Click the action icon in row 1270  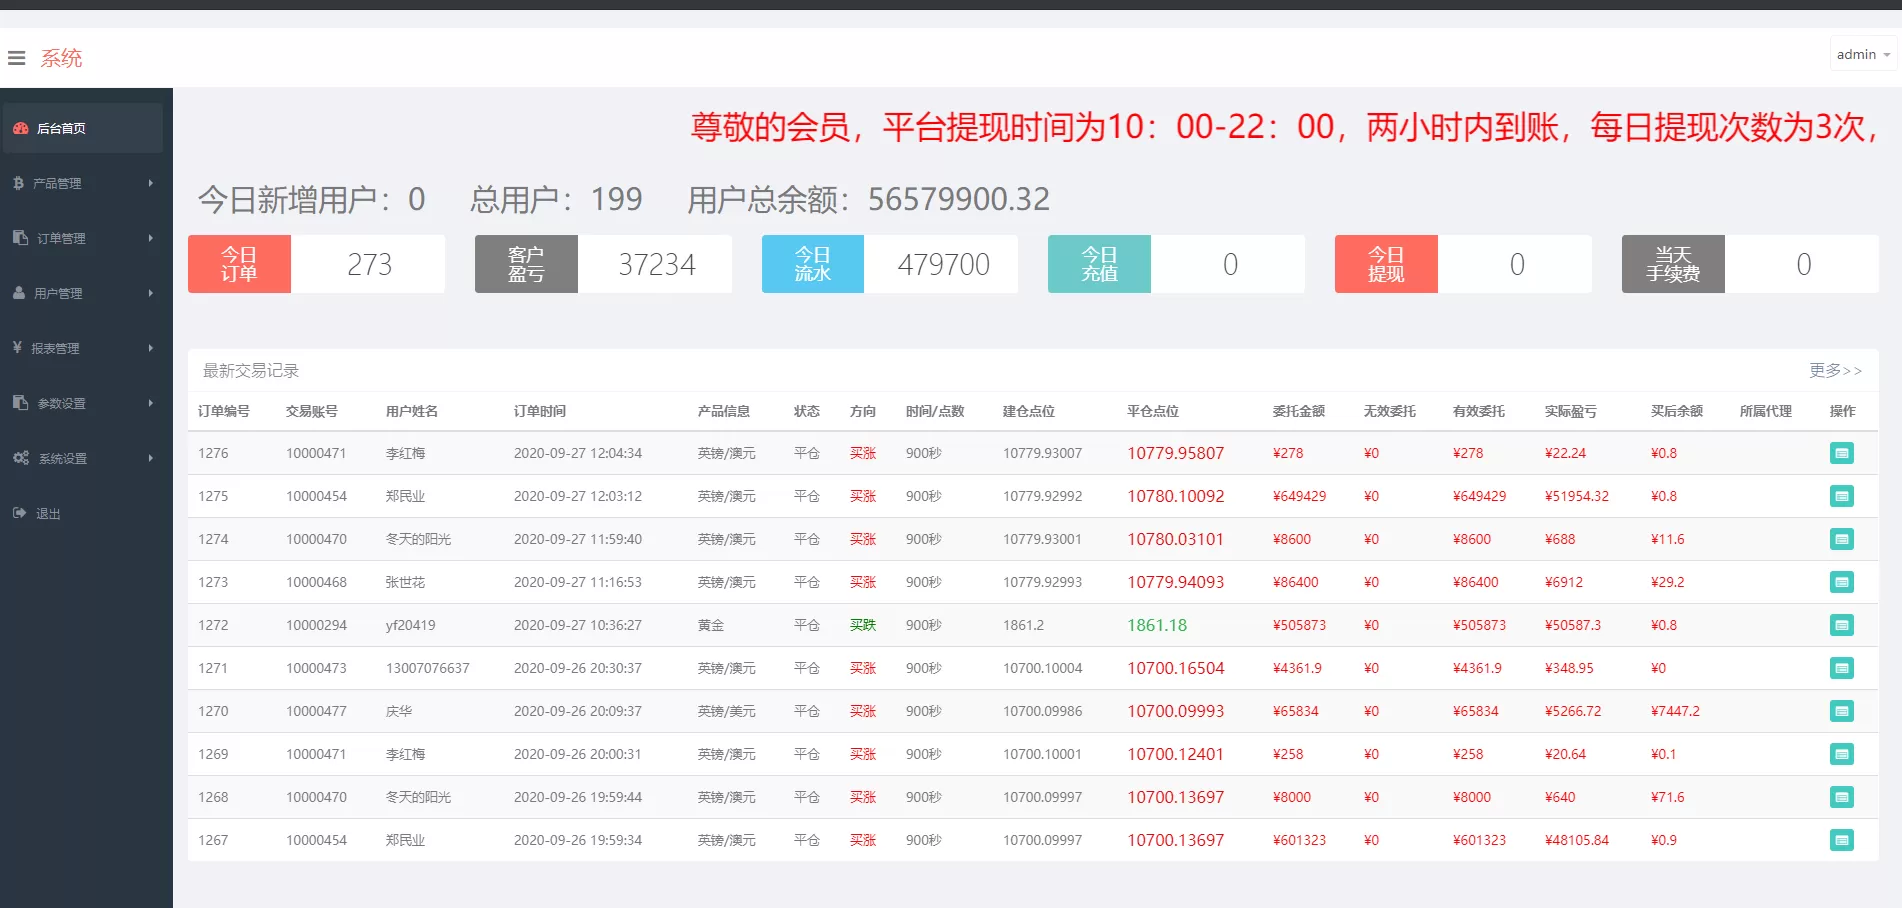tap(1841, 711)
